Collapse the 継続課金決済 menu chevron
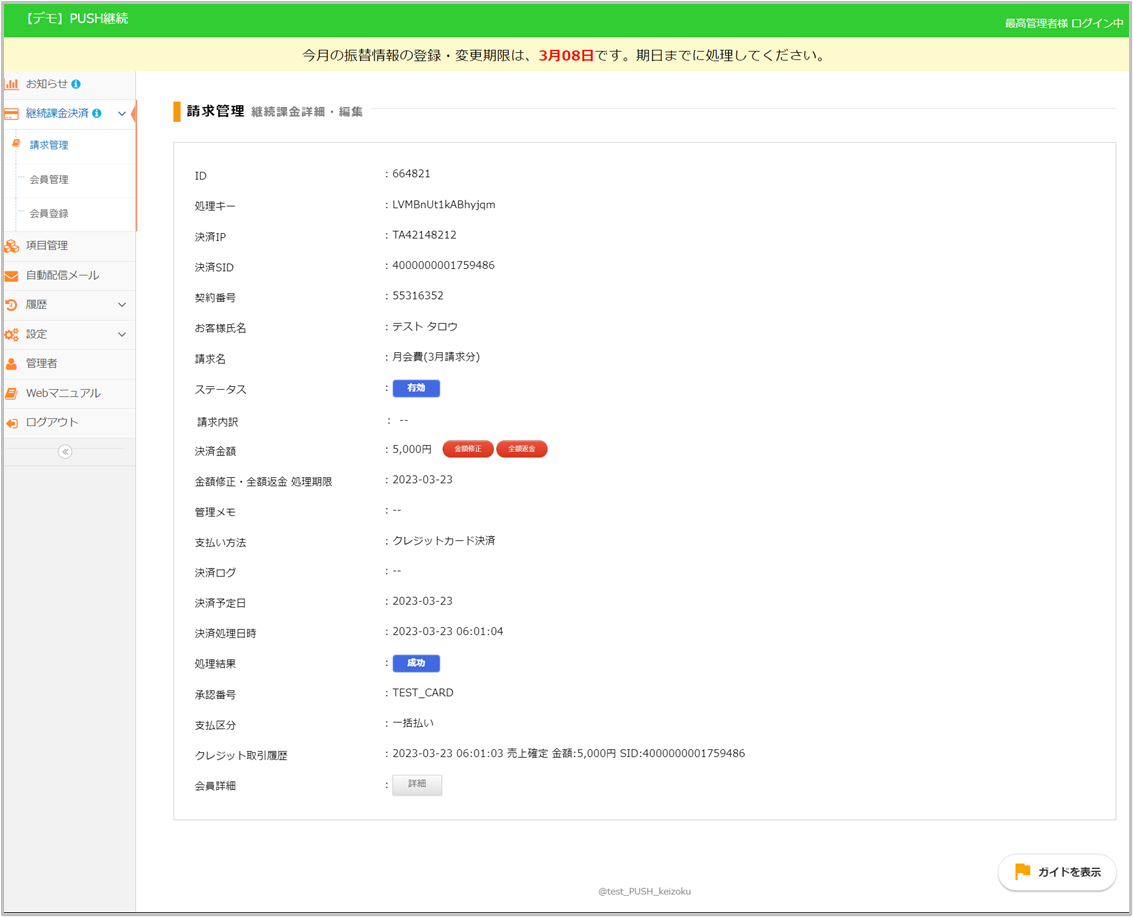The width and height of the screenshot is (1133, 917). (x=122, y=114)
